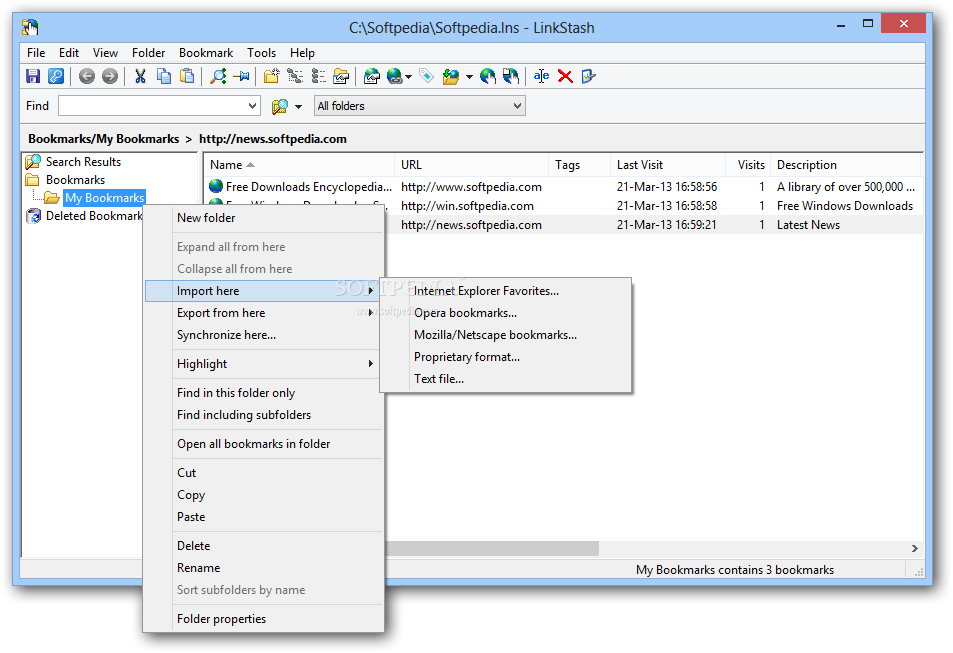This screenshot has height=653, width=953.
Task: Click the red X delete toolbar icon
Action: (x=565, y=76)
